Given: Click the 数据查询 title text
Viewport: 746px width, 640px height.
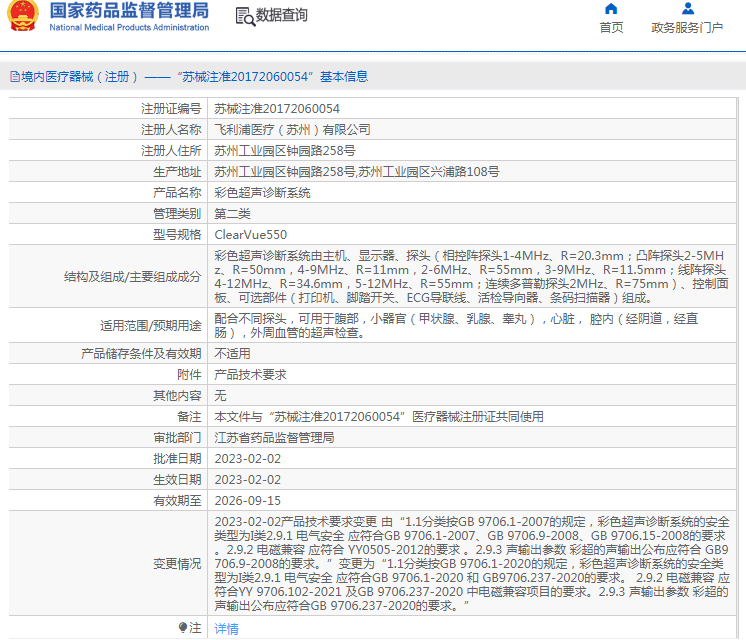Looking at the screenshot, I should [x=282, y=15].
